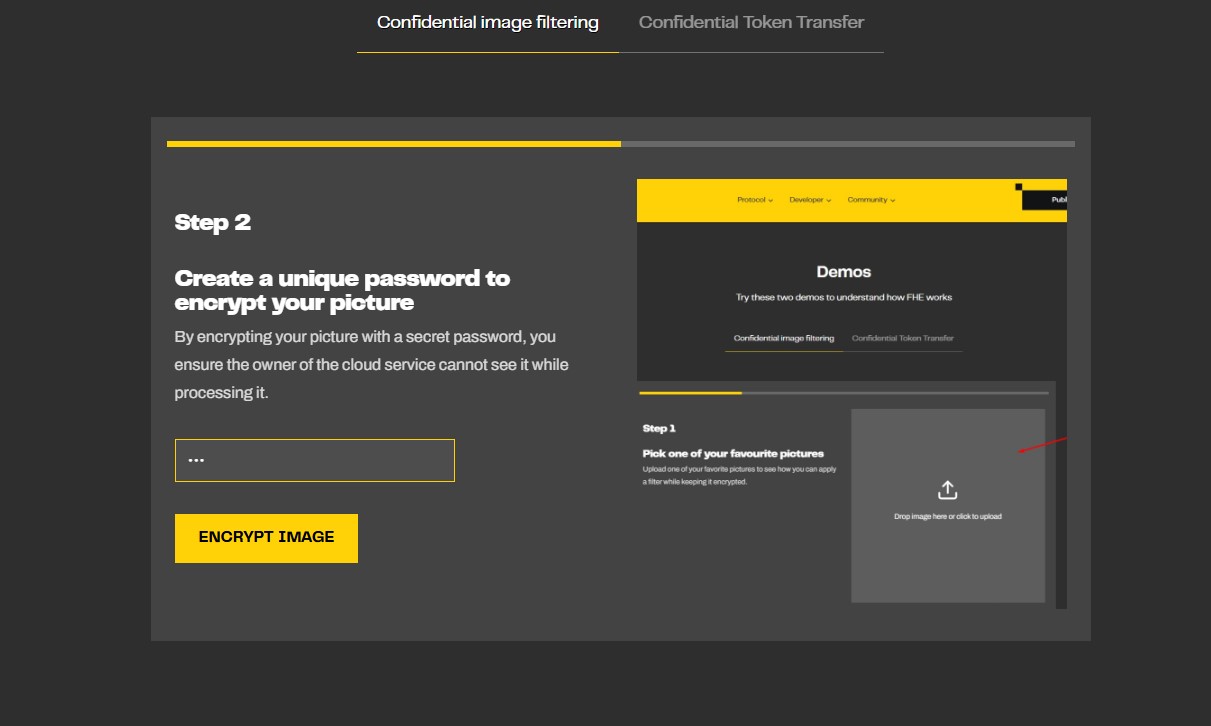This screenshot has width=1211, height=726.
Task: Select the Confidential image filtering tab
Action: click(x=487, y=22)
